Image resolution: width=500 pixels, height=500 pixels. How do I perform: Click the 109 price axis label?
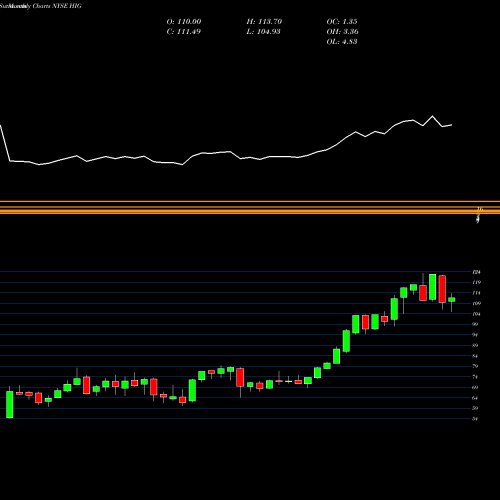[x=477, y=303]
